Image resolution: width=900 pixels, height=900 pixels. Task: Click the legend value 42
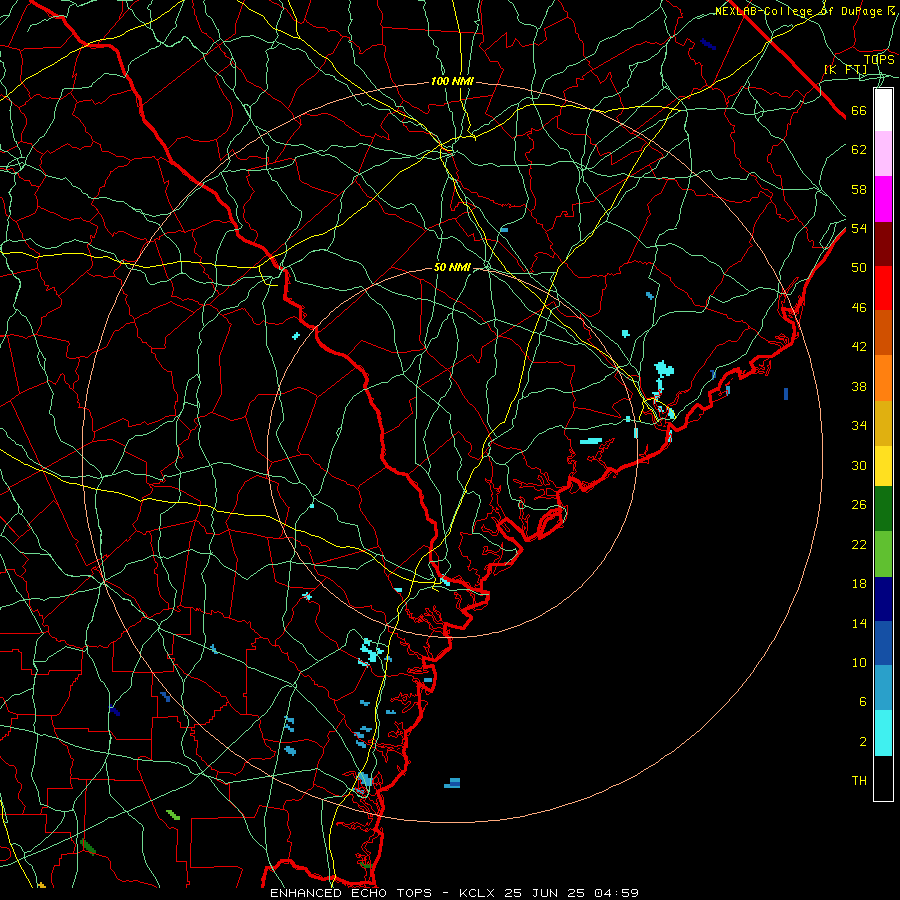point(859,347)
